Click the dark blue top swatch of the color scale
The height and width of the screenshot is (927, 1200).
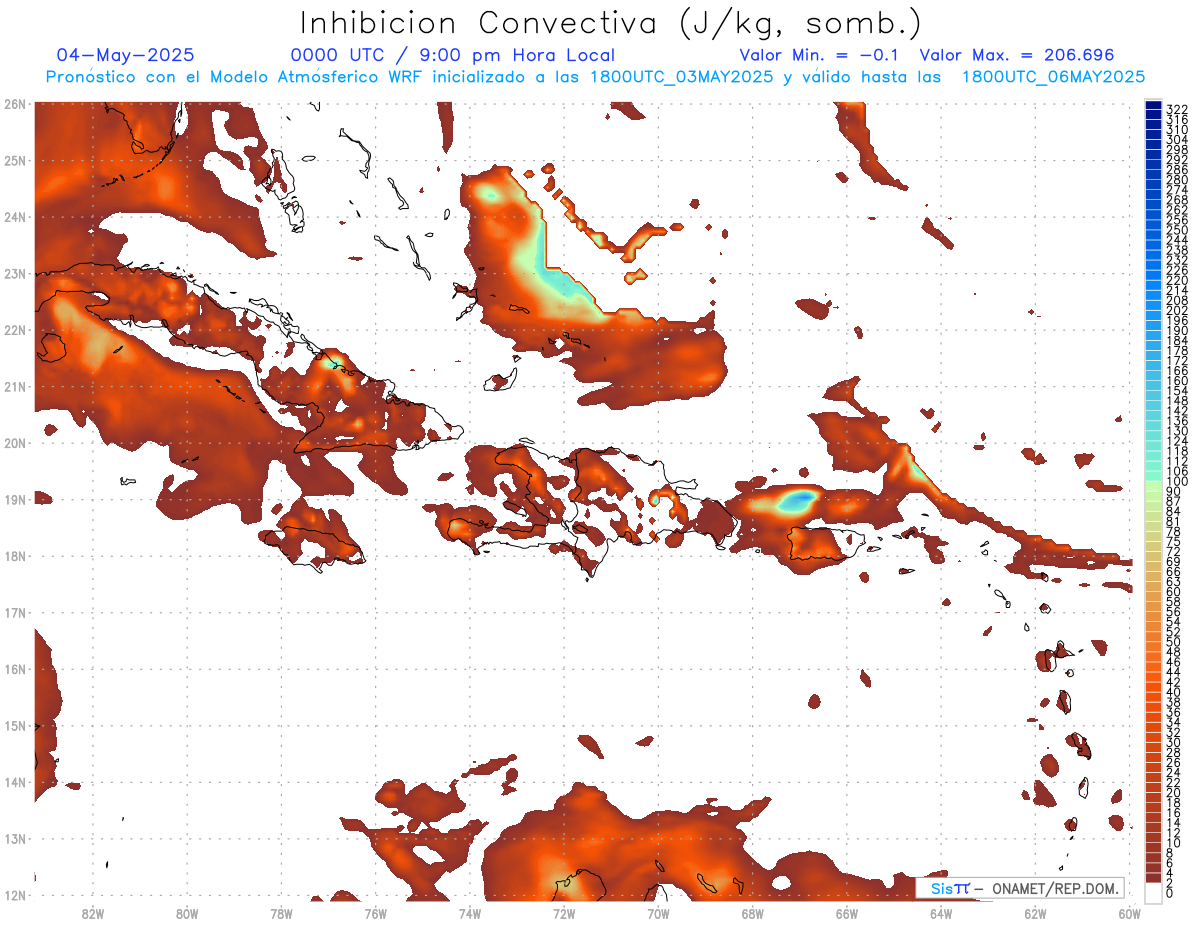tap(1154, 105)
